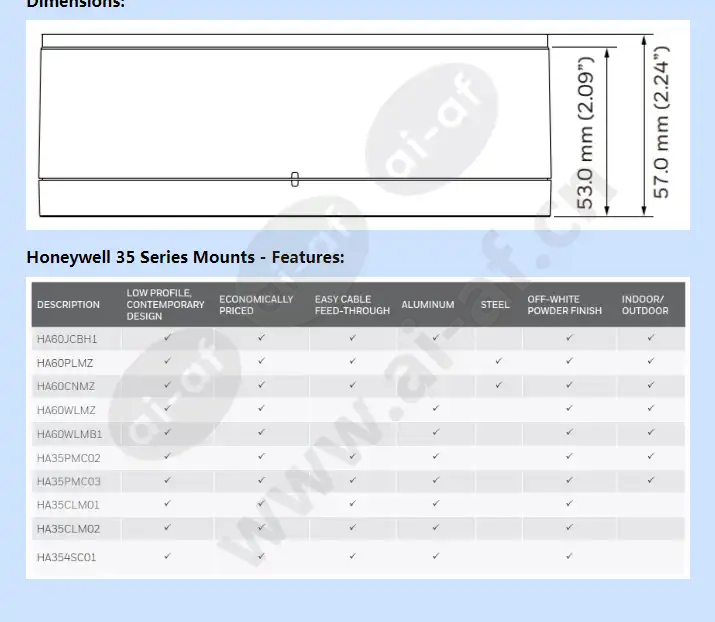Screen dimensions: 715x622
Task: Click the 57.0 mm (2.24") dimension label
Action: click(x=661, y=122)
